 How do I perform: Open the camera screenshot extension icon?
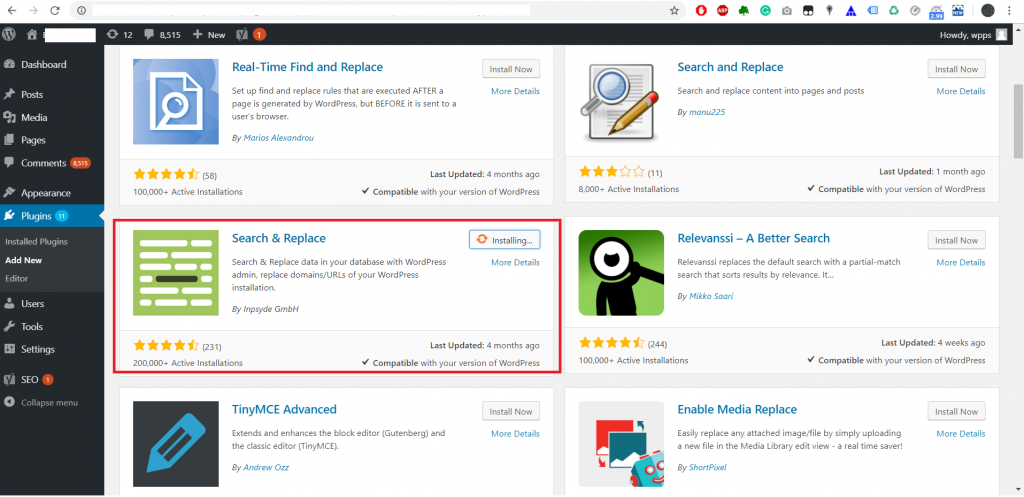click(787, 10)
